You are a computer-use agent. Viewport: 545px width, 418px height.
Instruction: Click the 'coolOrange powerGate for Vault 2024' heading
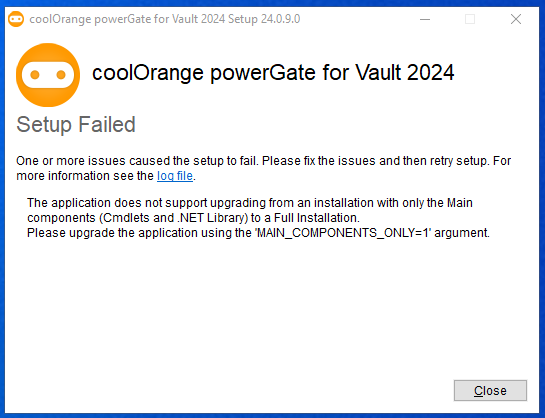coord(273,73)
